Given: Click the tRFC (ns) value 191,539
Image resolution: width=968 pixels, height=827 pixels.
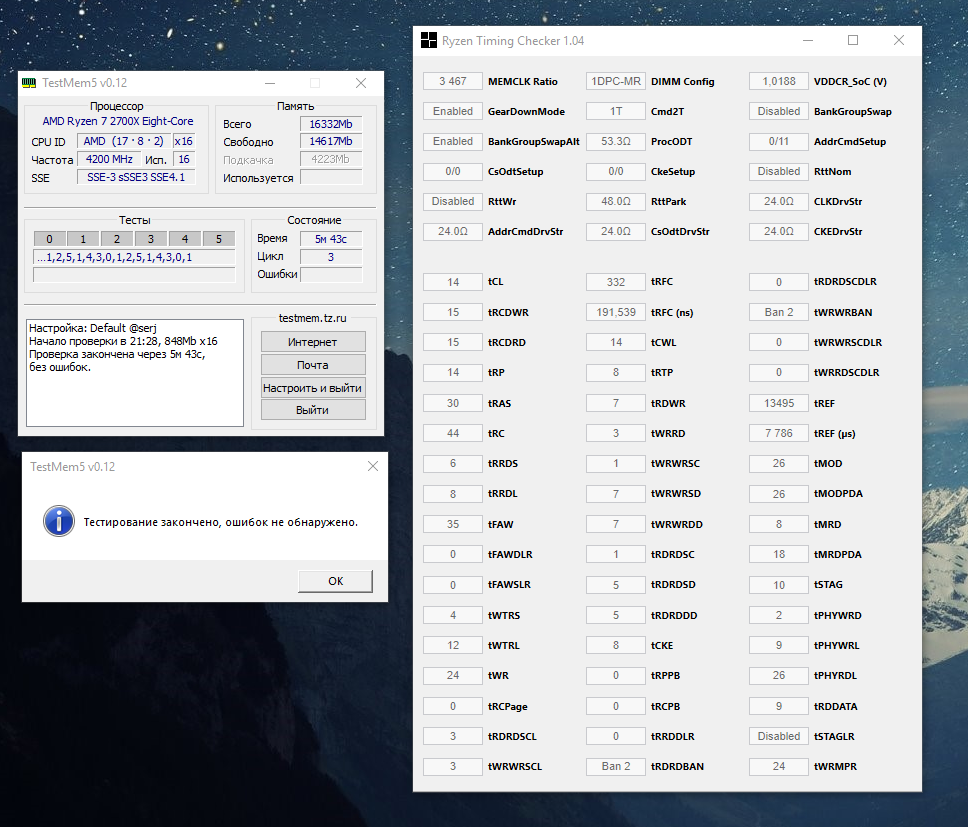Looking at the screenshot, I should coord(615,312).
